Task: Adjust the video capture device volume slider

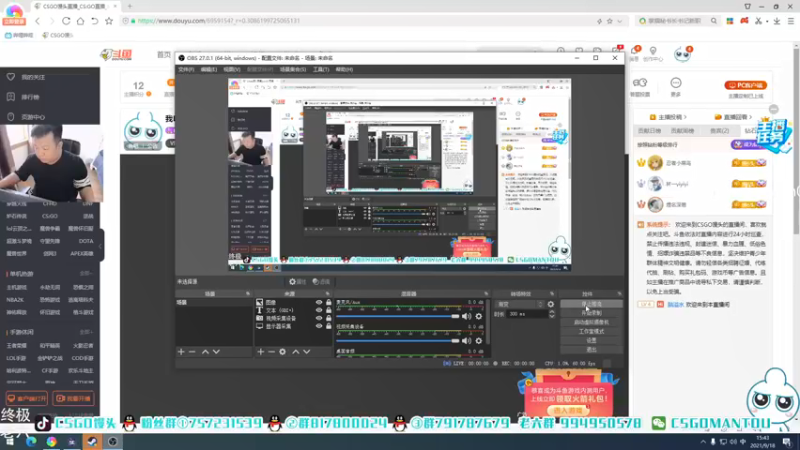Action: click(397, 340)
